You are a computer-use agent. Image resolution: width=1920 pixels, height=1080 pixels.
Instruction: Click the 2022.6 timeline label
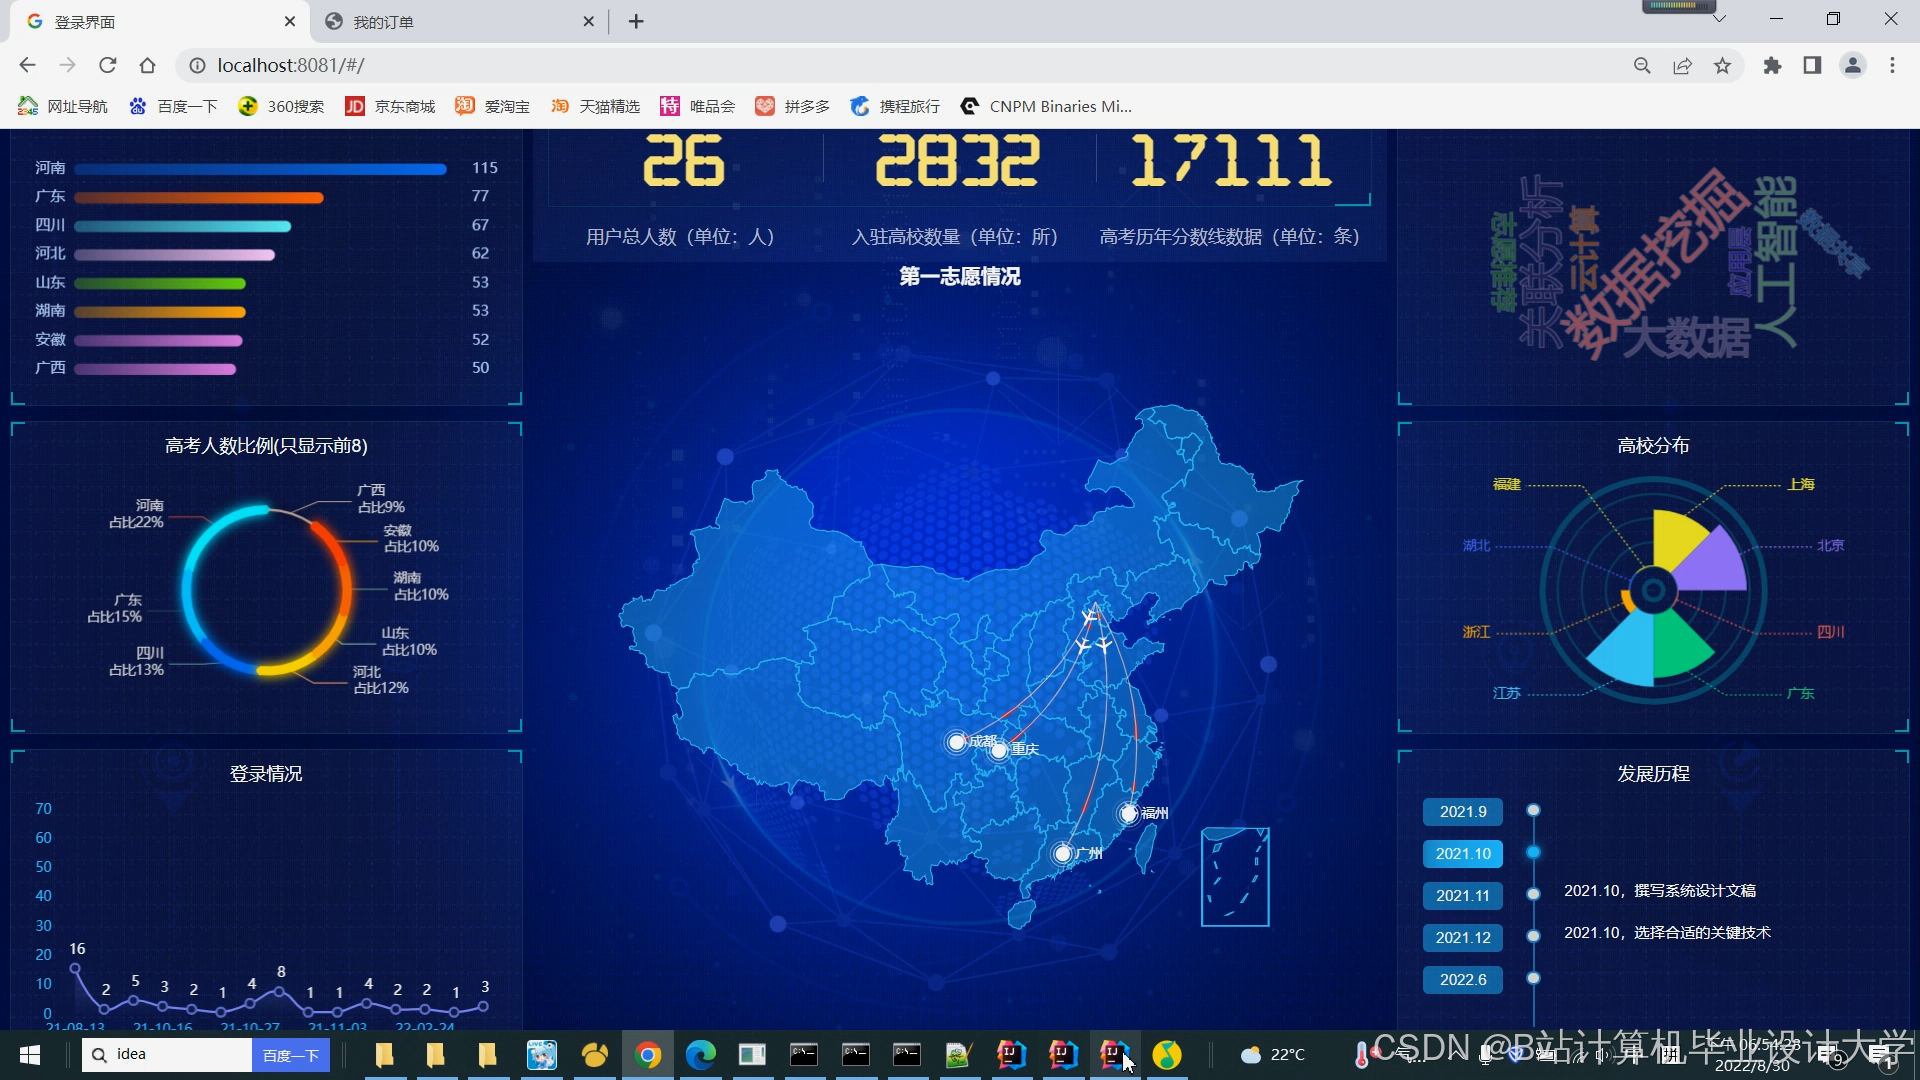[1462, 979]
